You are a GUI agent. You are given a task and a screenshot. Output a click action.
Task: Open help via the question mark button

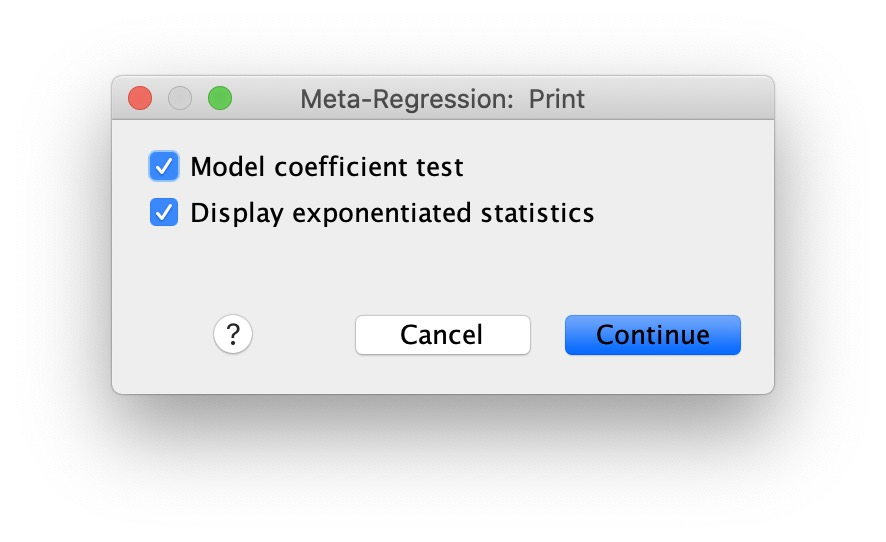tap(233, 334)
